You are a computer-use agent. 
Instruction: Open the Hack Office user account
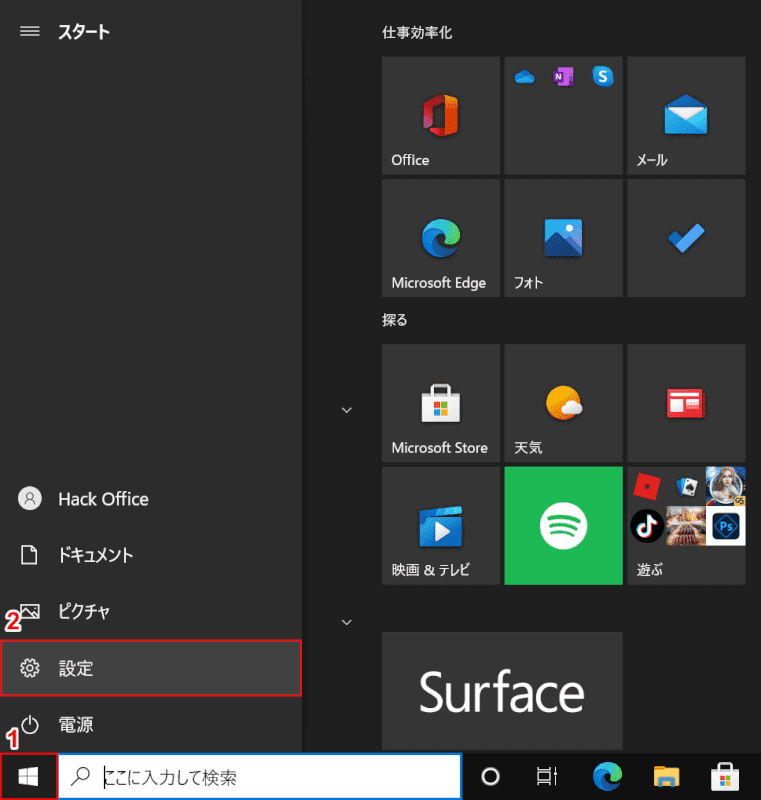tap(151, 498)
